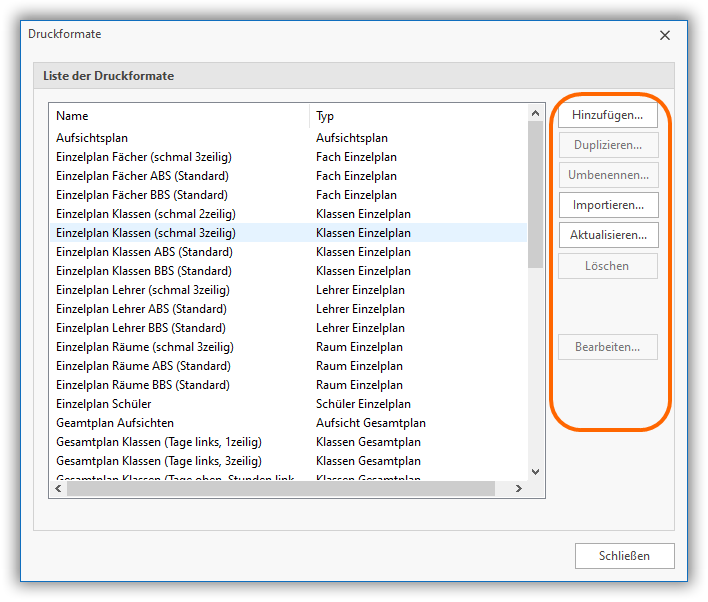The width and height of the screenshot is (708, 602).
Task: Select Gesamtplan Klassen (Tage links, 1zeilig)
Action: [x=159, y=442]
